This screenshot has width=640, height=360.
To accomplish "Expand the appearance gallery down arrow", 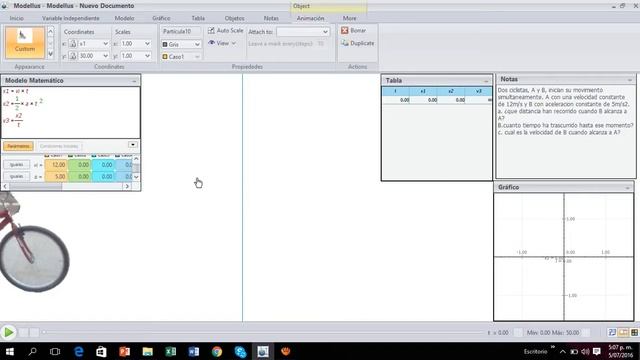I will click(x=51, y=53).
